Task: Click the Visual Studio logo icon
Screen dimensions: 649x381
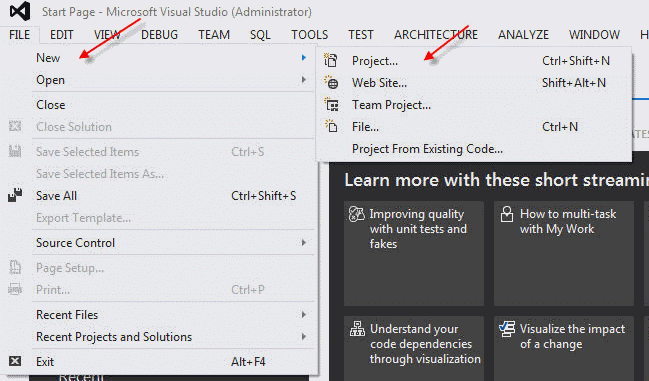Action: click(x=20, y=11)
